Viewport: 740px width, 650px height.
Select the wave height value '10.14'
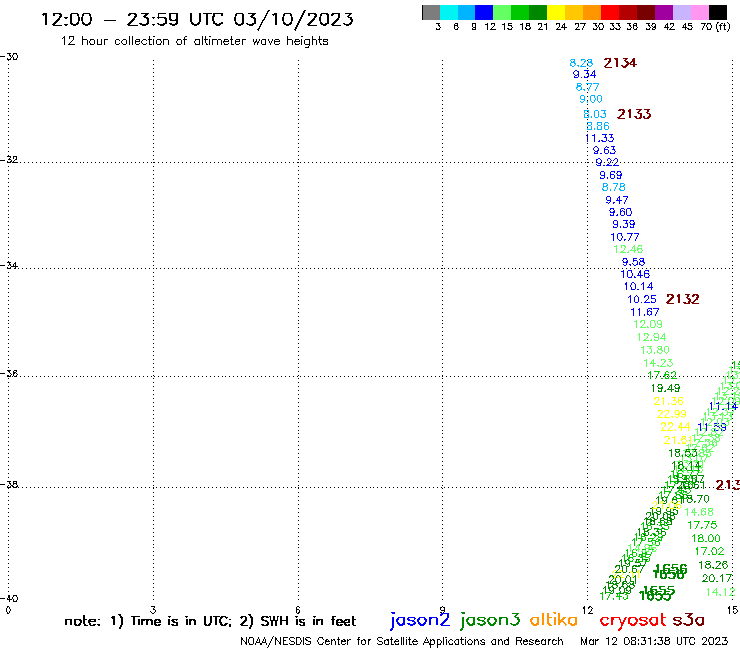638,287
